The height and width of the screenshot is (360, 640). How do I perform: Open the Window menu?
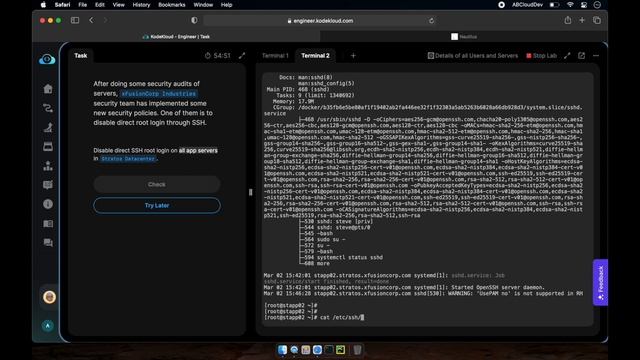coord(203,5)
